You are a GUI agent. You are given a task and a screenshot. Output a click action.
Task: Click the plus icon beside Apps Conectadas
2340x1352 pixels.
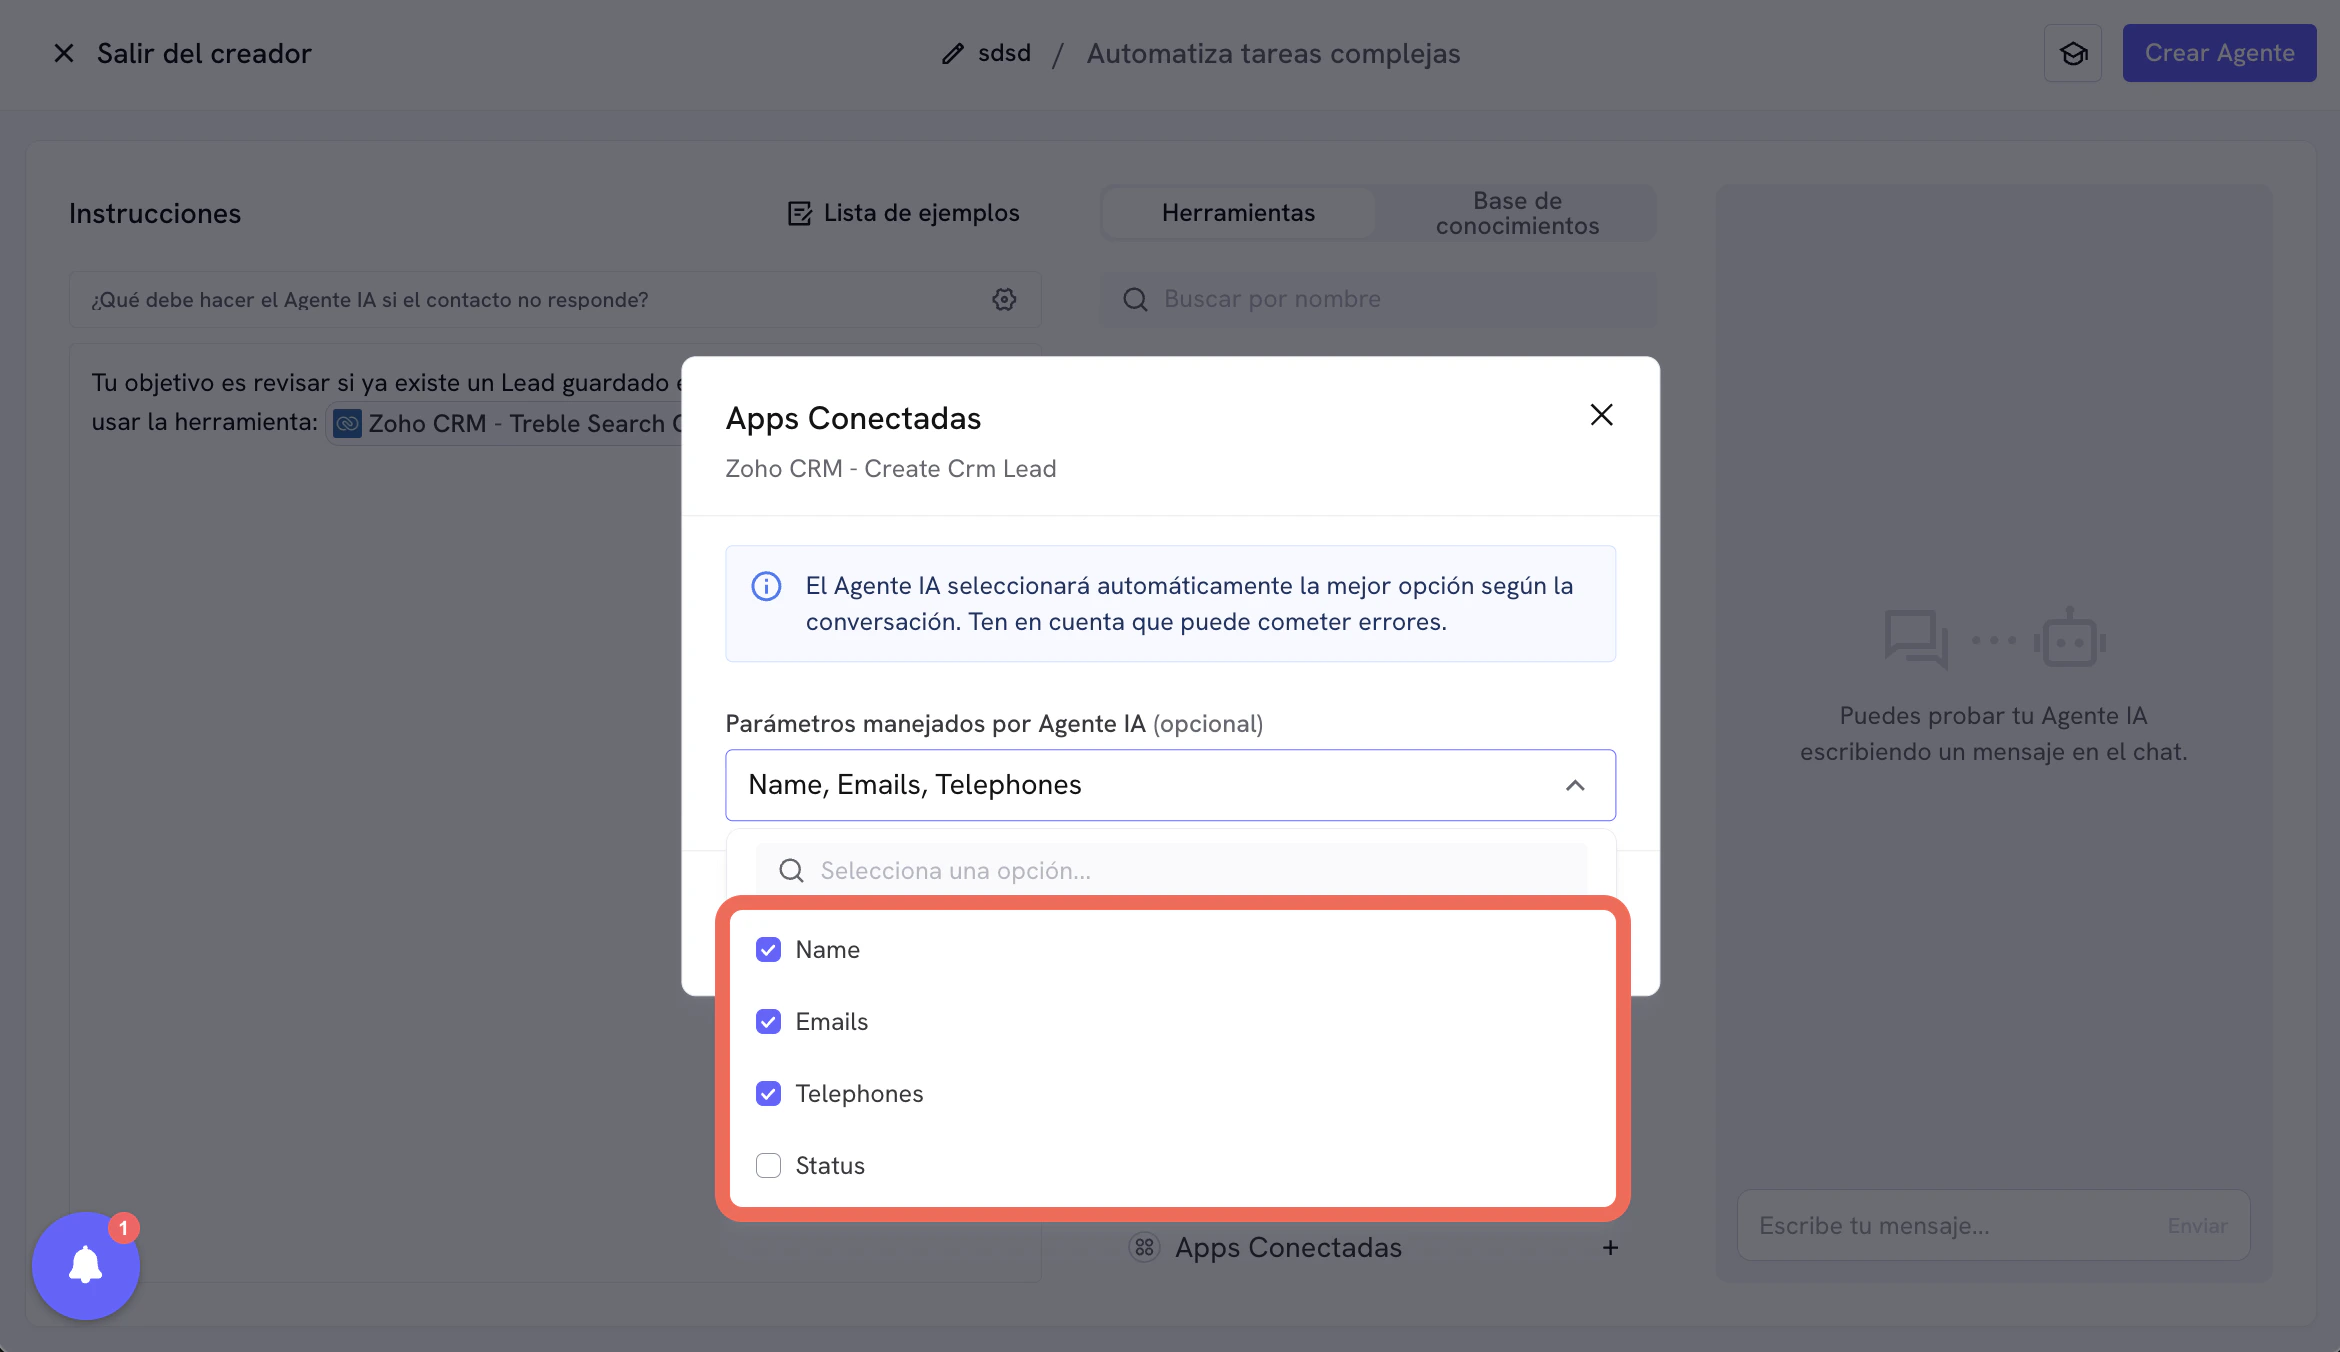pos(1610,1247)
